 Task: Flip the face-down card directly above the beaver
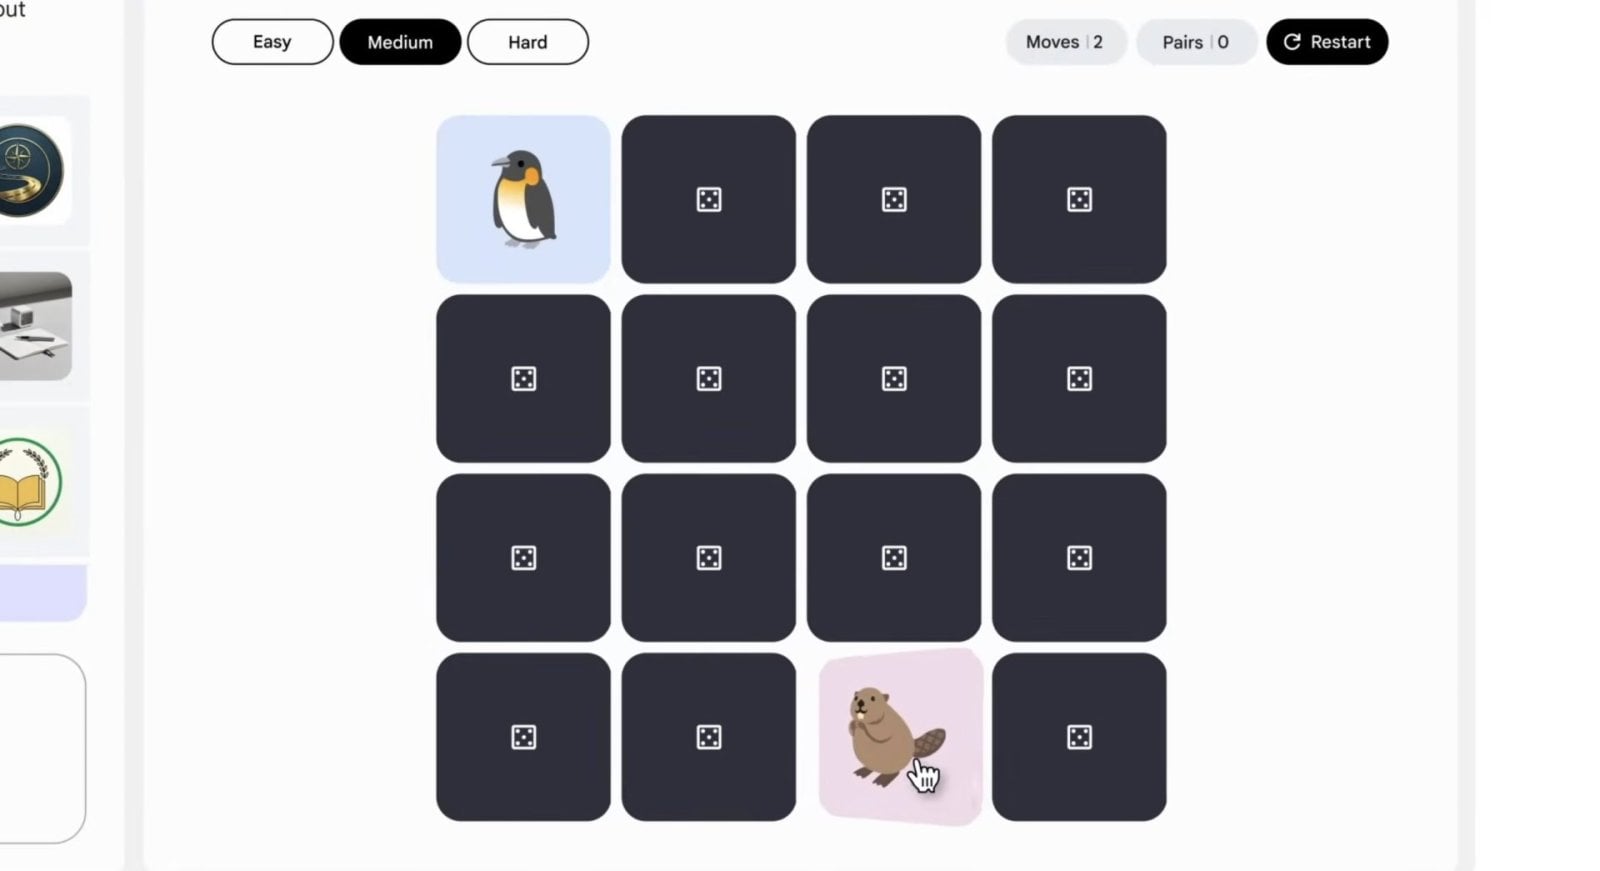(894, 557)
